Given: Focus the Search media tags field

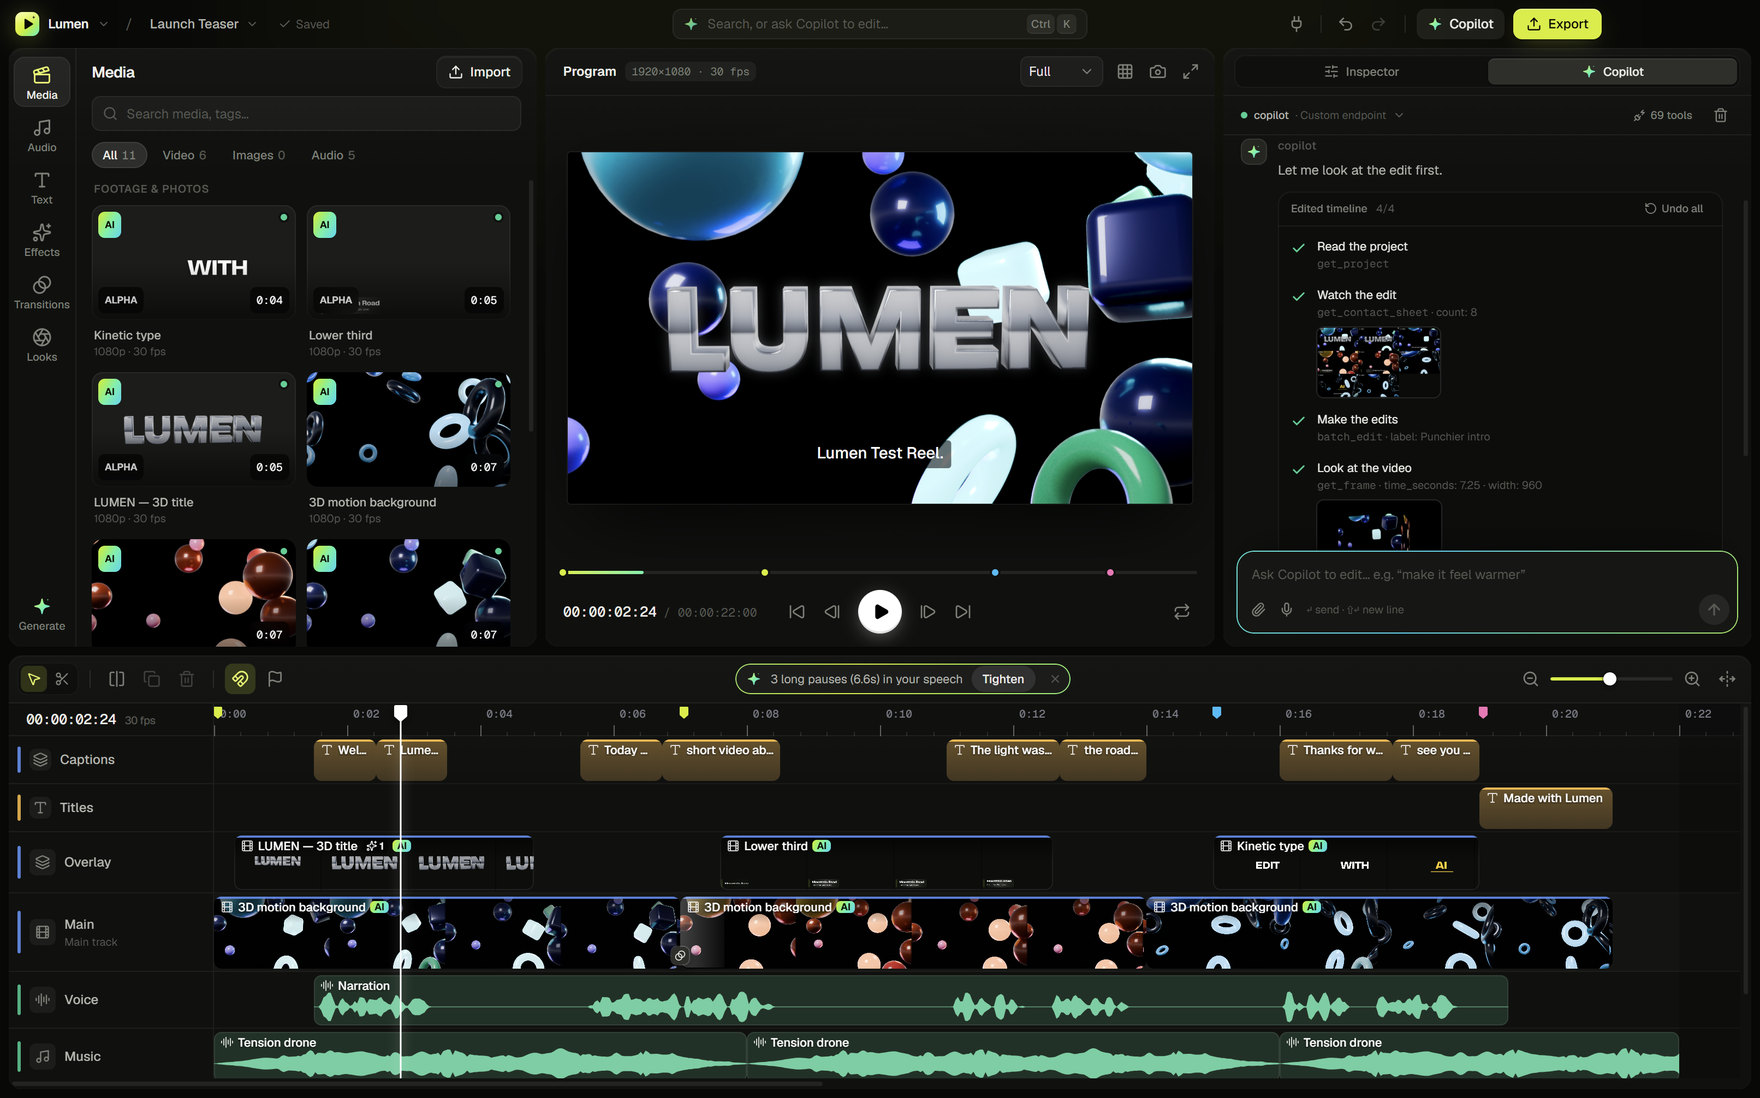Looking at the screenshot, I should [x=306, y=114].
